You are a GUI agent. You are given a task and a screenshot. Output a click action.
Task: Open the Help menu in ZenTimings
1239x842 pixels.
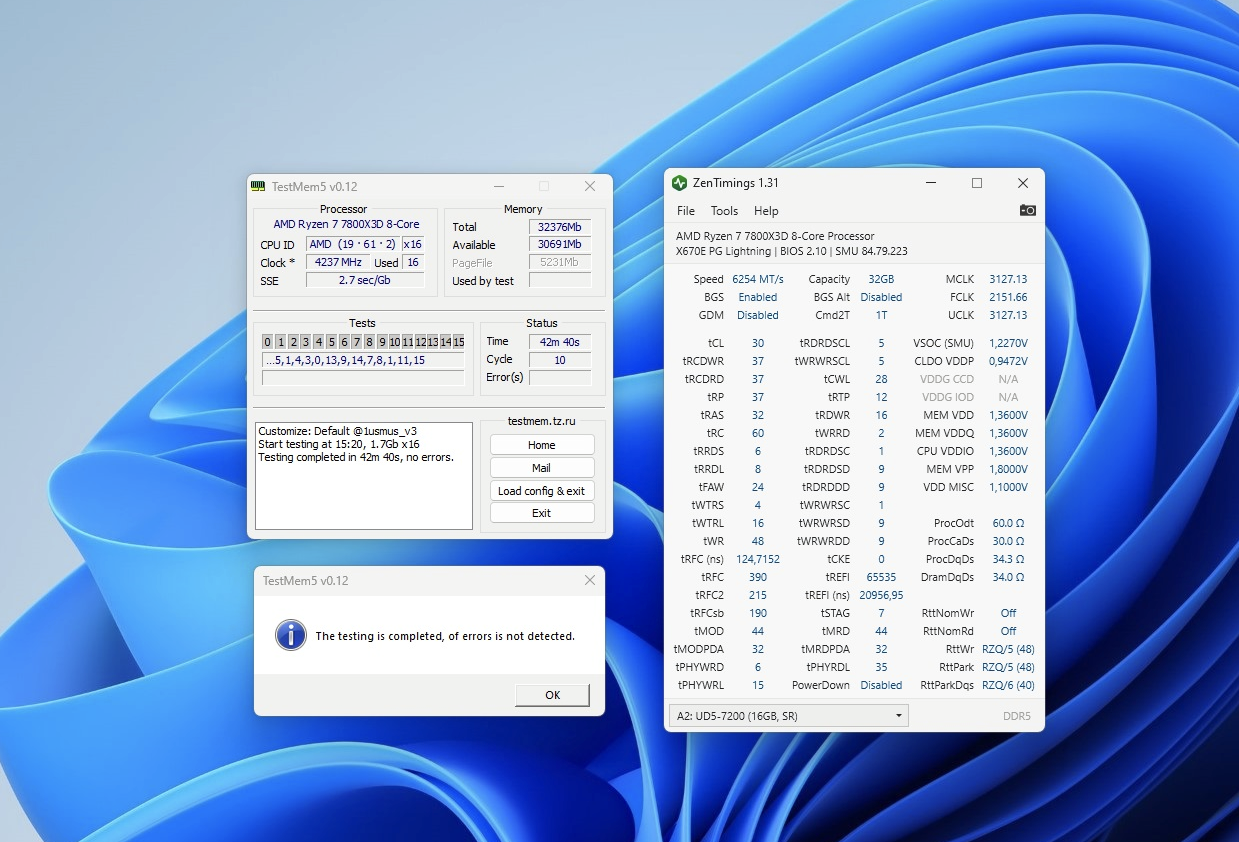pyautogui.click(x=766, y=211)
